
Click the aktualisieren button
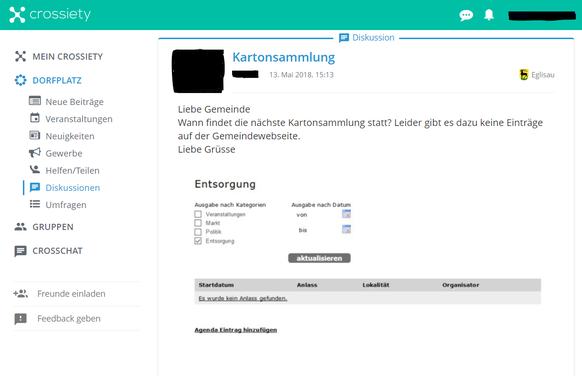pyautogui.click(x=319, y=258)
